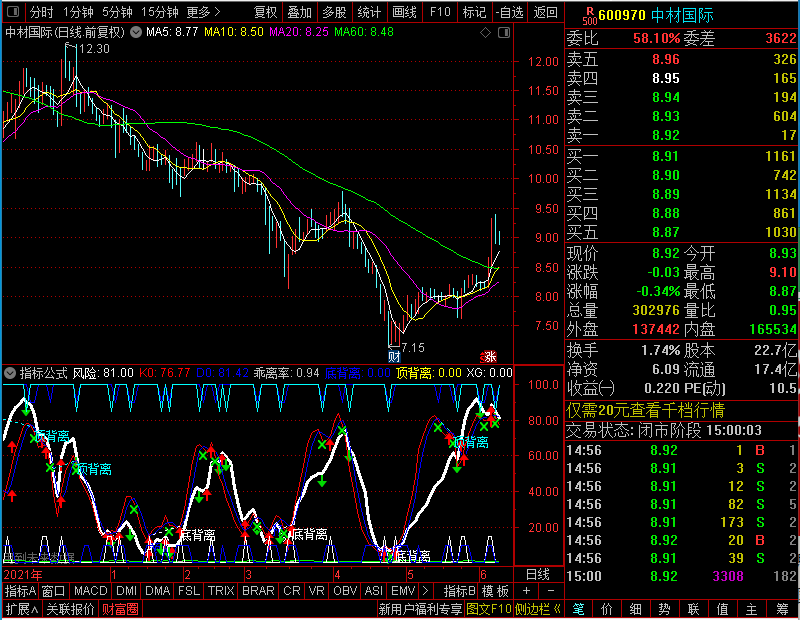Click the red 涨 badge on chart
The image size is (800, 620).
pos(489,356)
